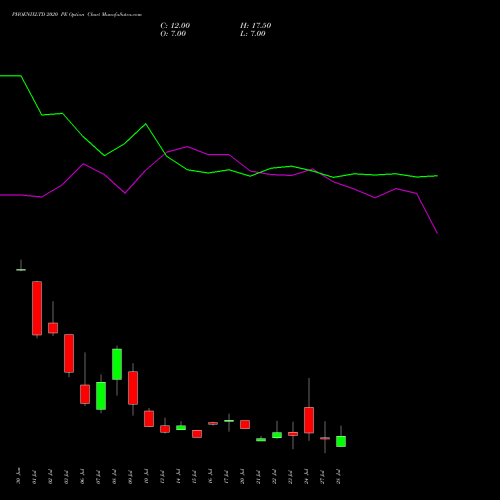Click the '24 Jul' date axis label
The height and width of the screenshot is (500, 500).
[306, 477]
